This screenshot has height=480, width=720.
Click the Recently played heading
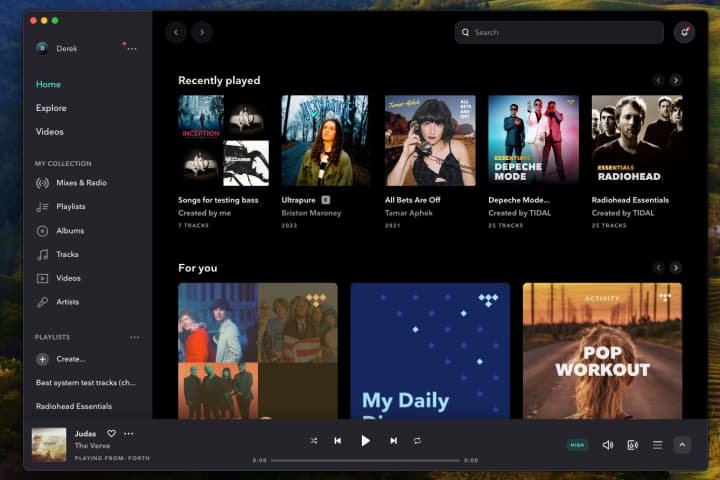[x=219, y=81]
